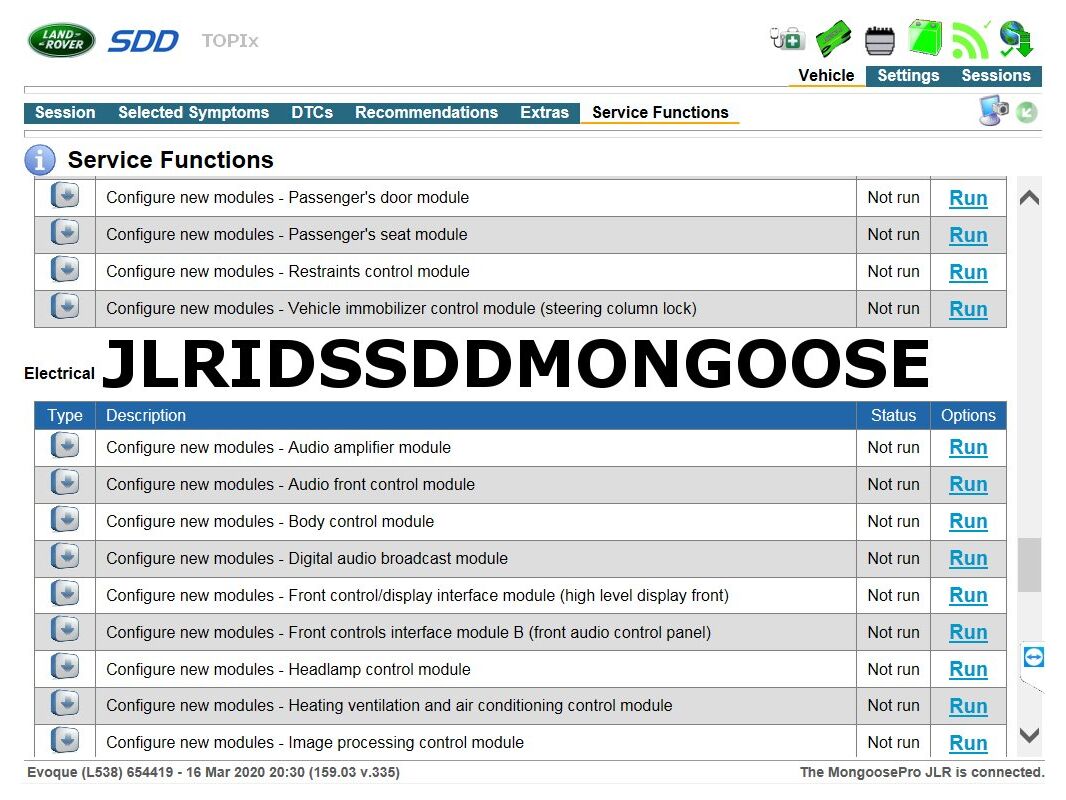Open the green battery status icon
1066x800 pixels.
(x=925, y=37)
